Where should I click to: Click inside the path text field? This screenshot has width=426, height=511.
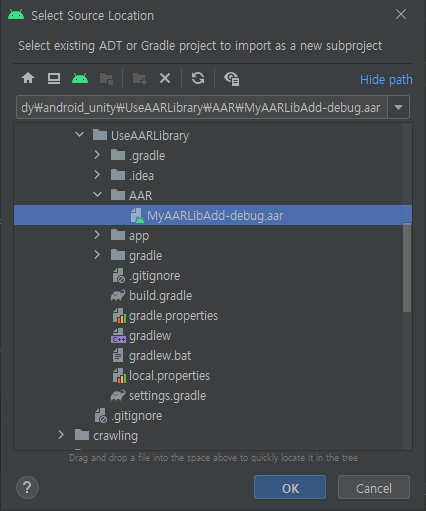(201, 107)
